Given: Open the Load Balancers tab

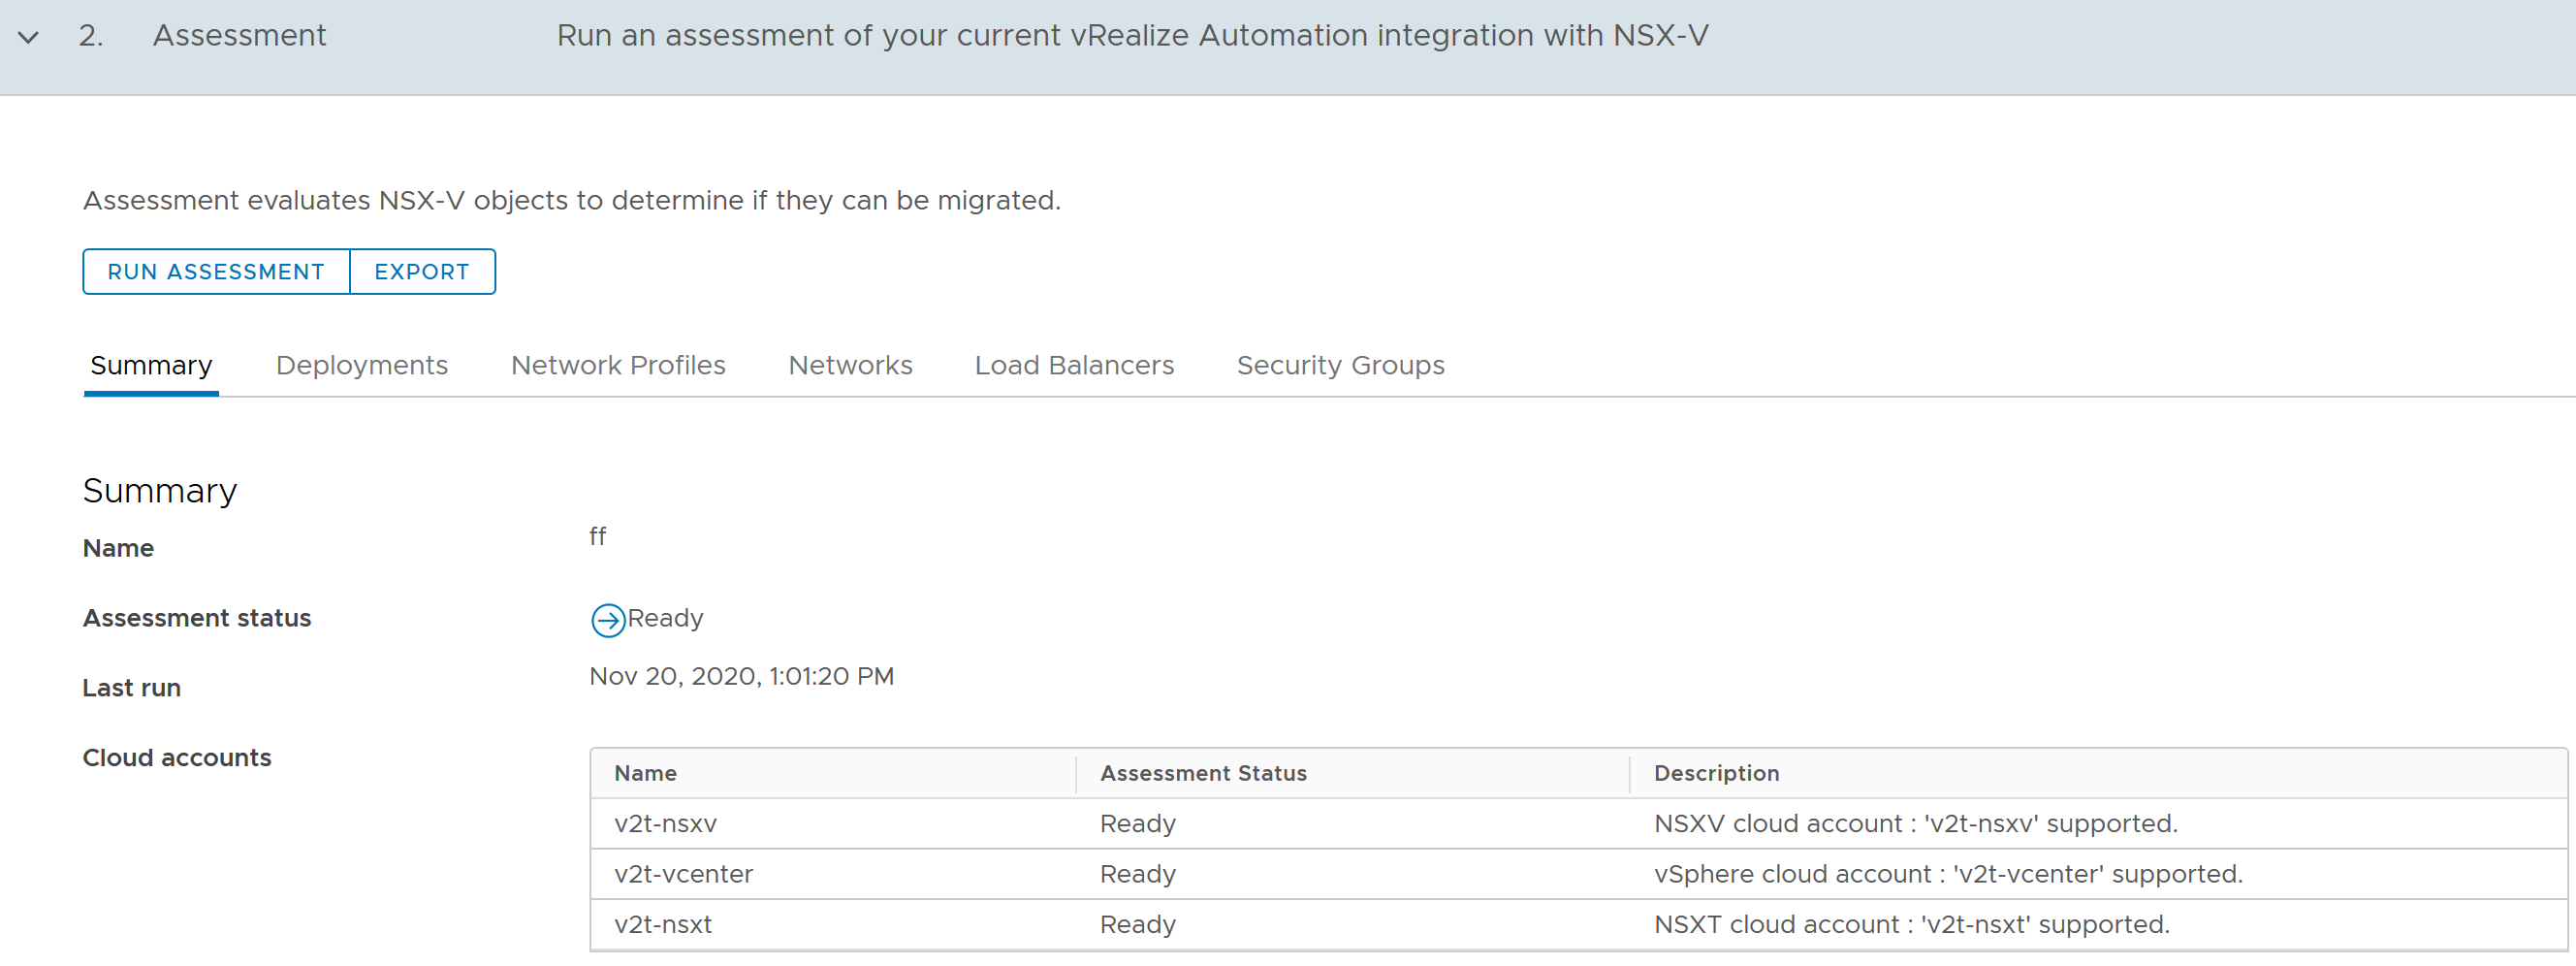Looking at the screenshot, I should click(x=1074, y=366).
